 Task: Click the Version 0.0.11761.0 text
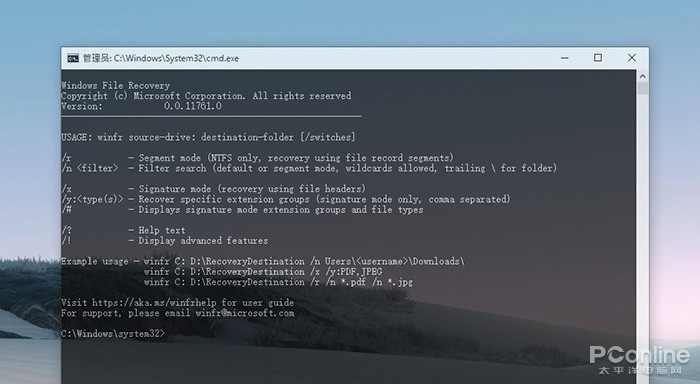pos(141,106)
